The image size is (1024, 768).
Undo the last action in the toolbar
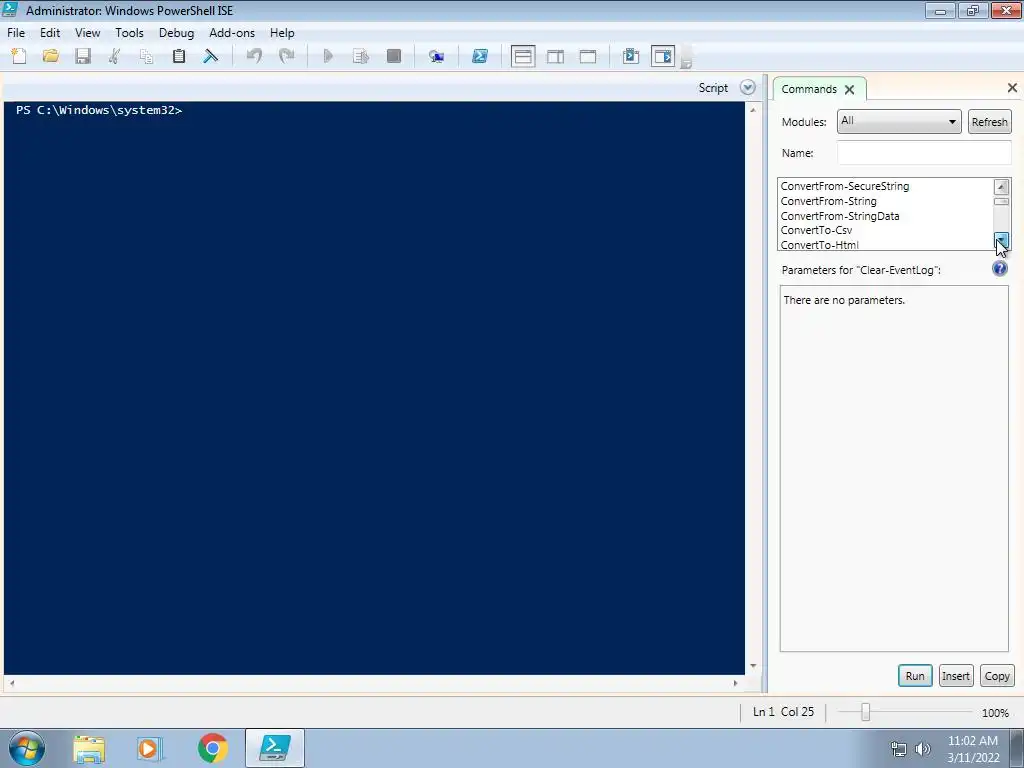255,56
